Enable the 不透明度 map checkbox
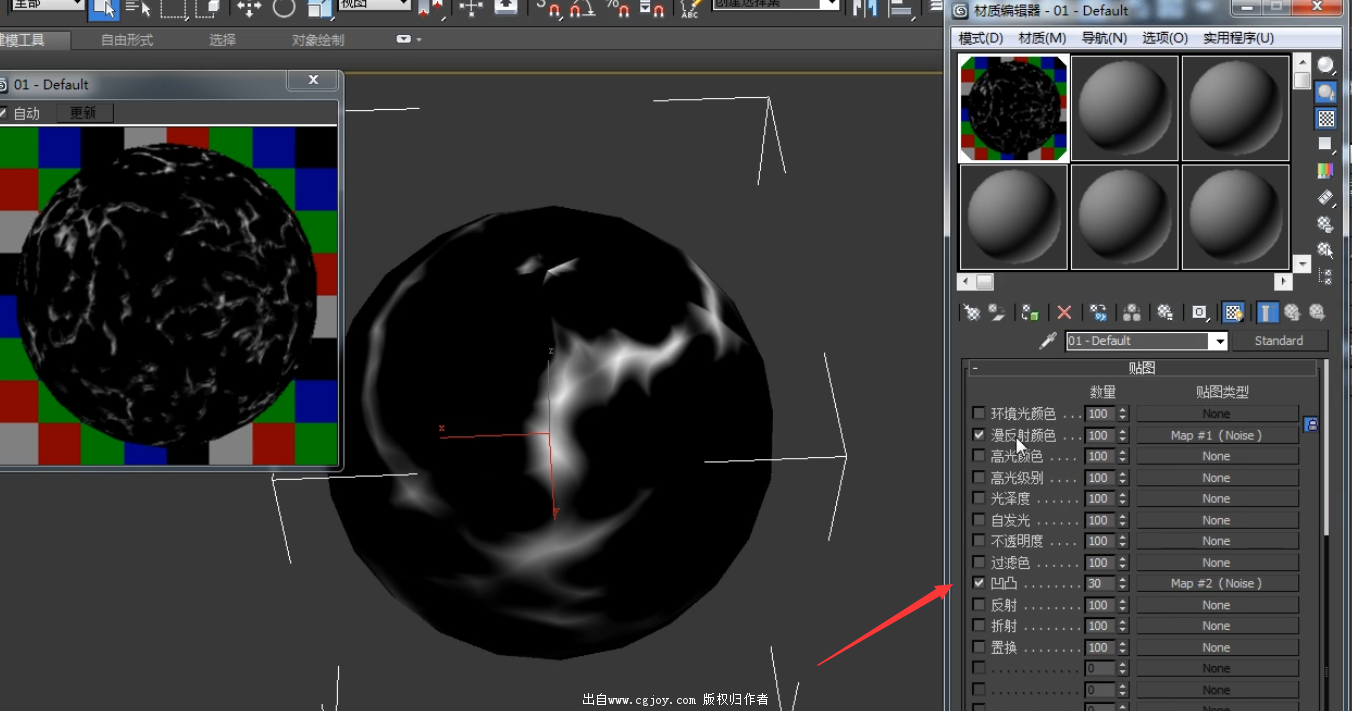The height and width of the screenshot is (711, 1352). tap(978, 541)
